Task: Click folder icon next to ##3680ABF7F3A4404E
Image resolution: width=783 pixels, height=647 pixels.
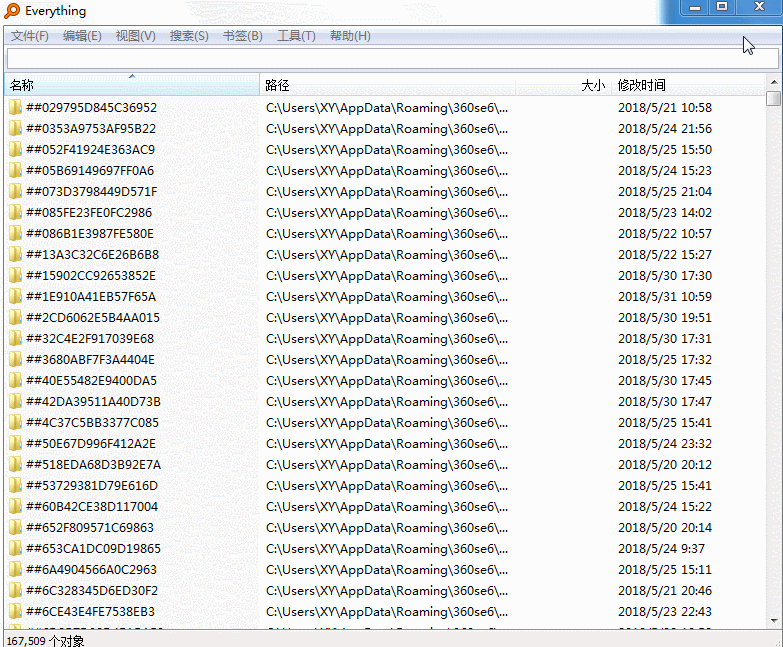Action: pos(16,360)
